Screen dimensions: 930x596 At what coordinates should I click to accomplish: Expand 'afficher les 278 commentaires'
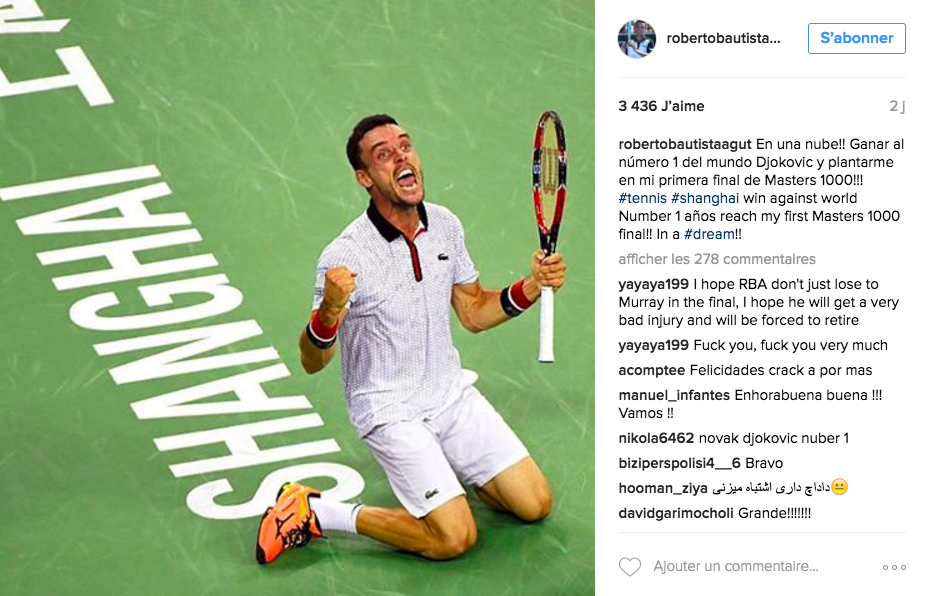716,259
